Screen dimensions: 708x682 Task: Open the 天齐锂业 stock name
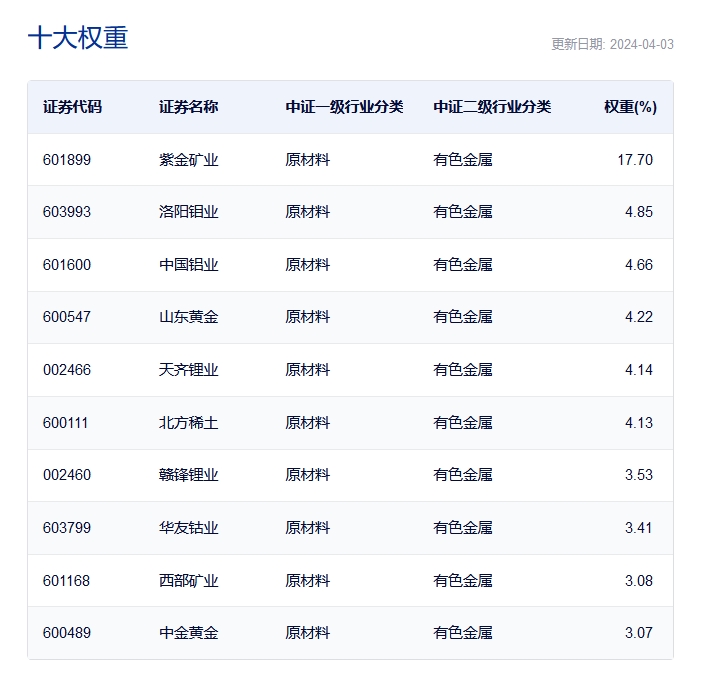coord(188,370)
